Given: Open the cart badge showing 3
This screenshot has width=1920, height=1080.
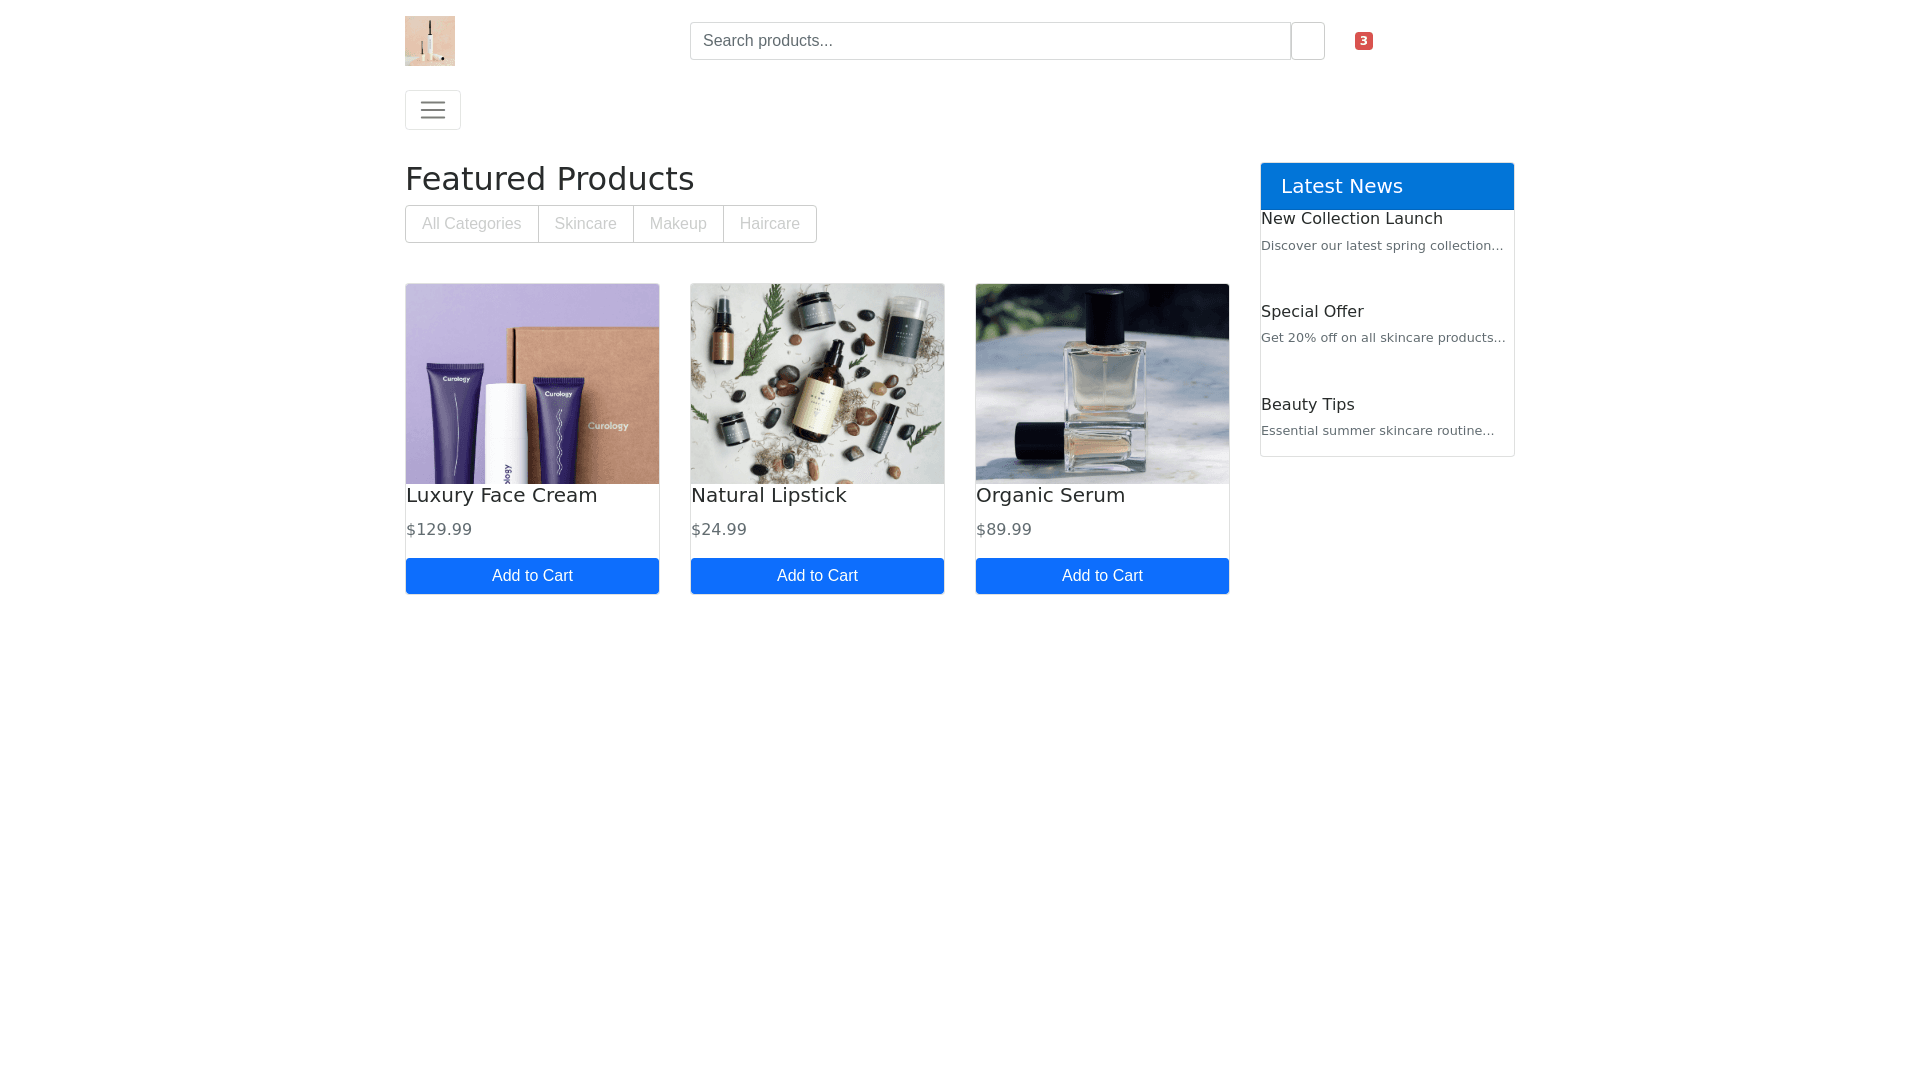Looking at the screenshot, I should point(1363,41).
